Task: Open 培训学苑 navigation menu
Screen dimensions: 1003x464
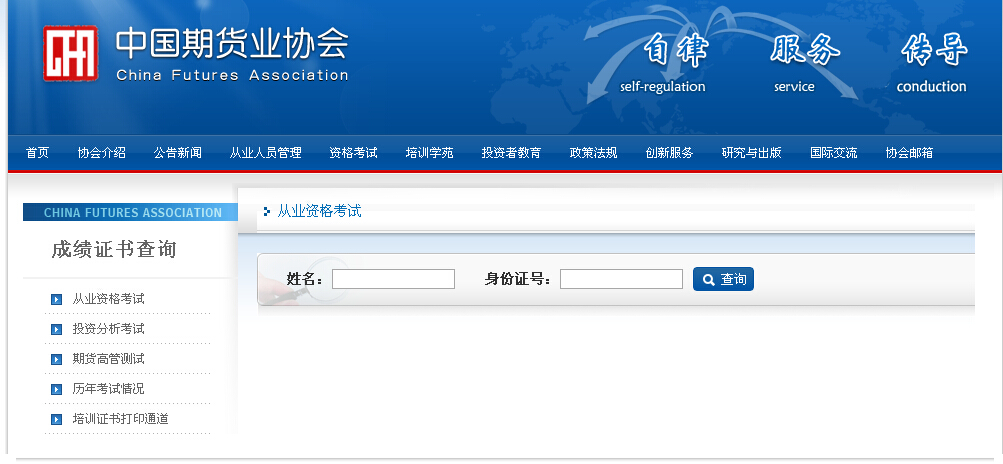Action: [429, 153]
